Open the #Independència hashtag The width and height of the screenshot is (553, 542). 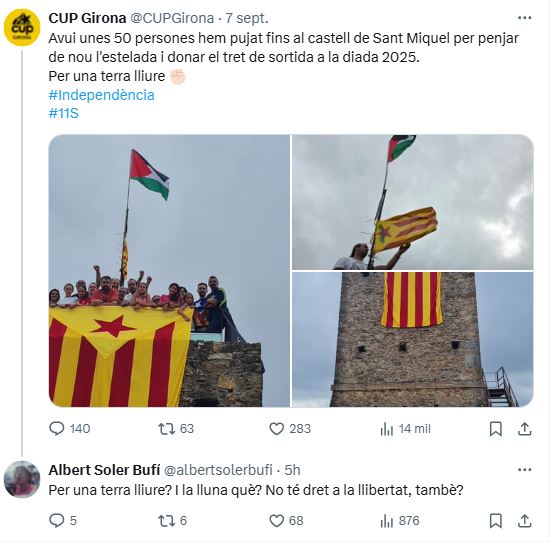click(x=102, y=95)
